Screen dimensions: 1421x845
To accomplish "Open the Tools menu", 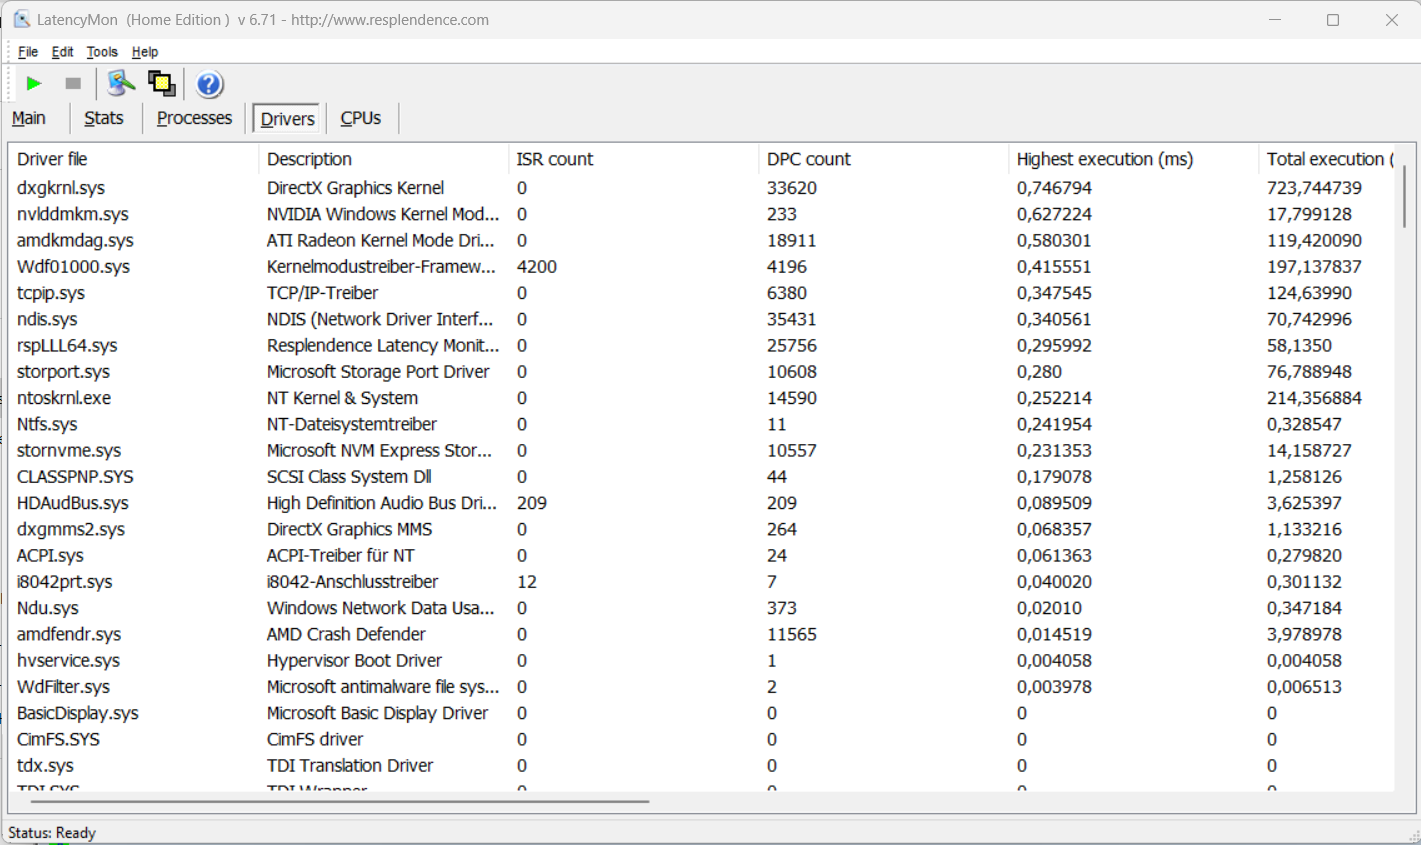I will (102, 52).
